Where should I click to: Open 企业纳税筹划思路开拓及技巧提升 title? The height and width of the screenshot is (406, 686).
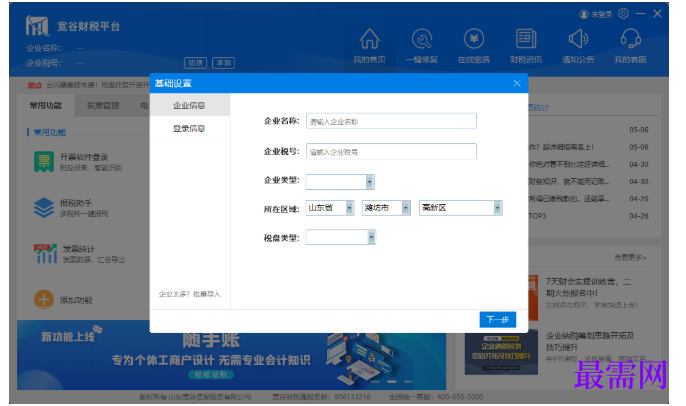click(590, 341)
